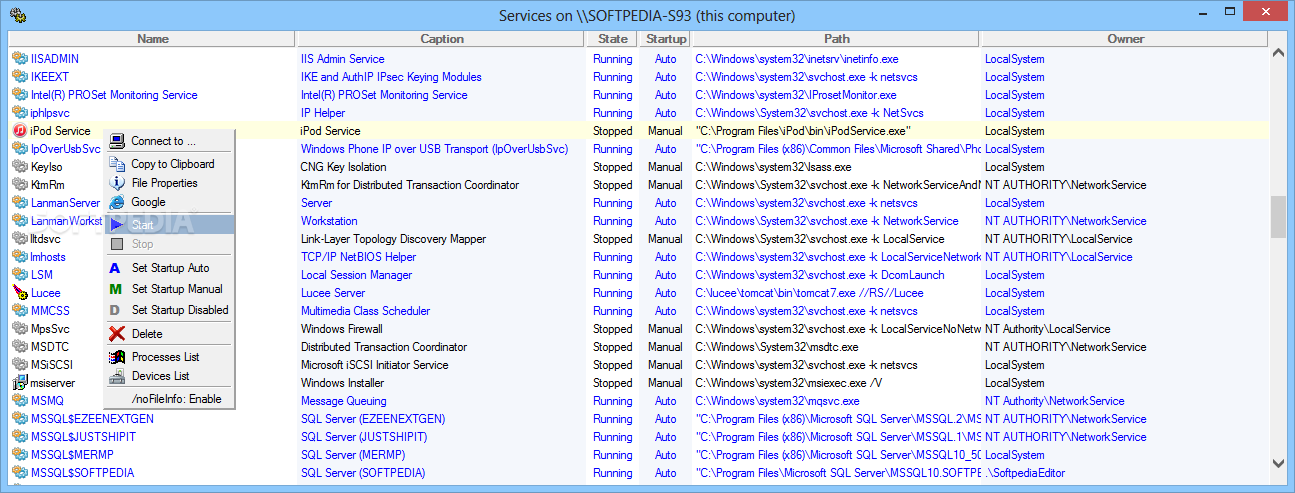The width and height of the screenshot is (1295, 493).
Task: Click the MMCSS service icon
Action: pyautogui.click(x=19, y=311)
